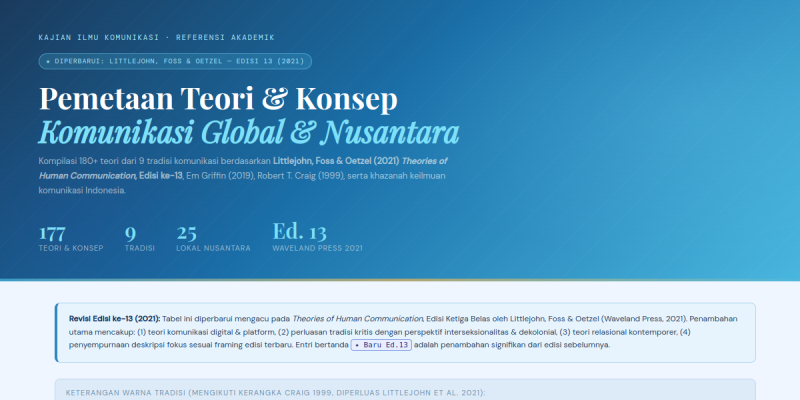The image size is (800, 400).
Task: Click 'Edisi ke-13' bold text in intro
Action: coord(160,176)
